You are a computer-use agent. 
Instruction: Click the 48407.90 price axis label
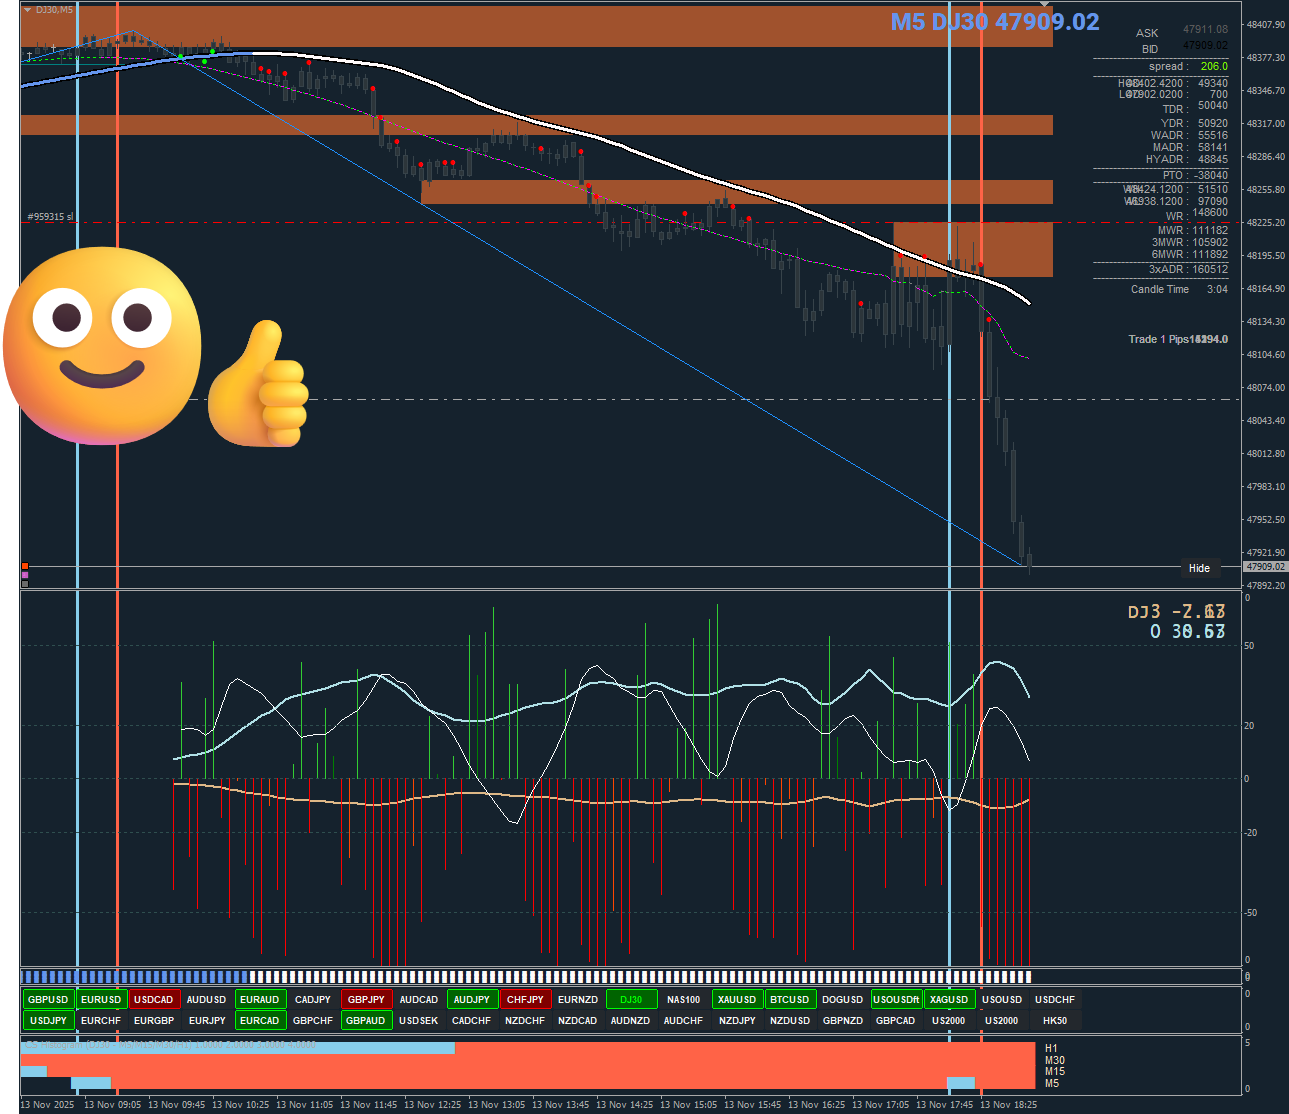coord(1265,24)
